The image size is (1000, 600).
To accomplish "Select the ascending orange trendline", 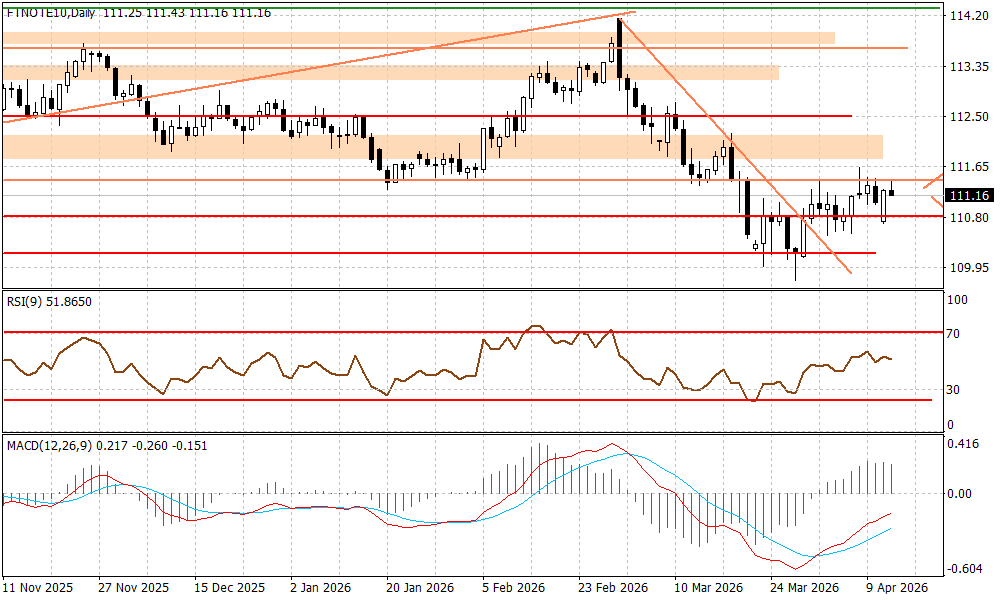I will (x=300, y=68).
